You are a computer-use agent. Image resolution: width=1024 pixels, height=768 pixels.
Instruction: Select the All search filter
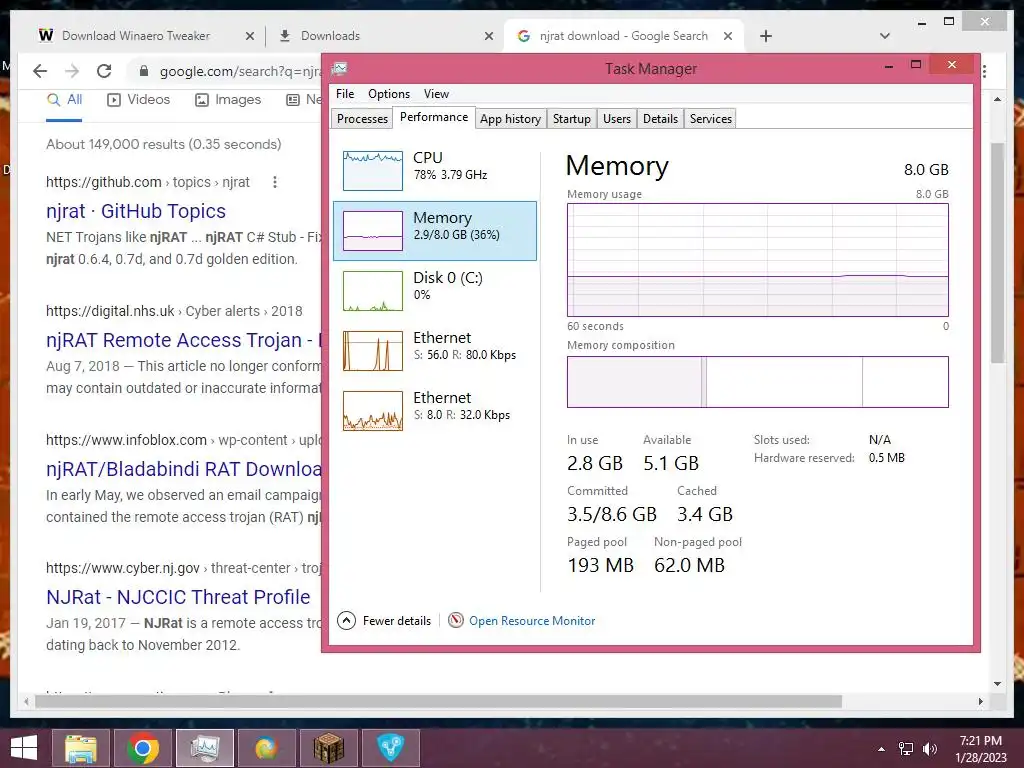(x=64, y=100)
